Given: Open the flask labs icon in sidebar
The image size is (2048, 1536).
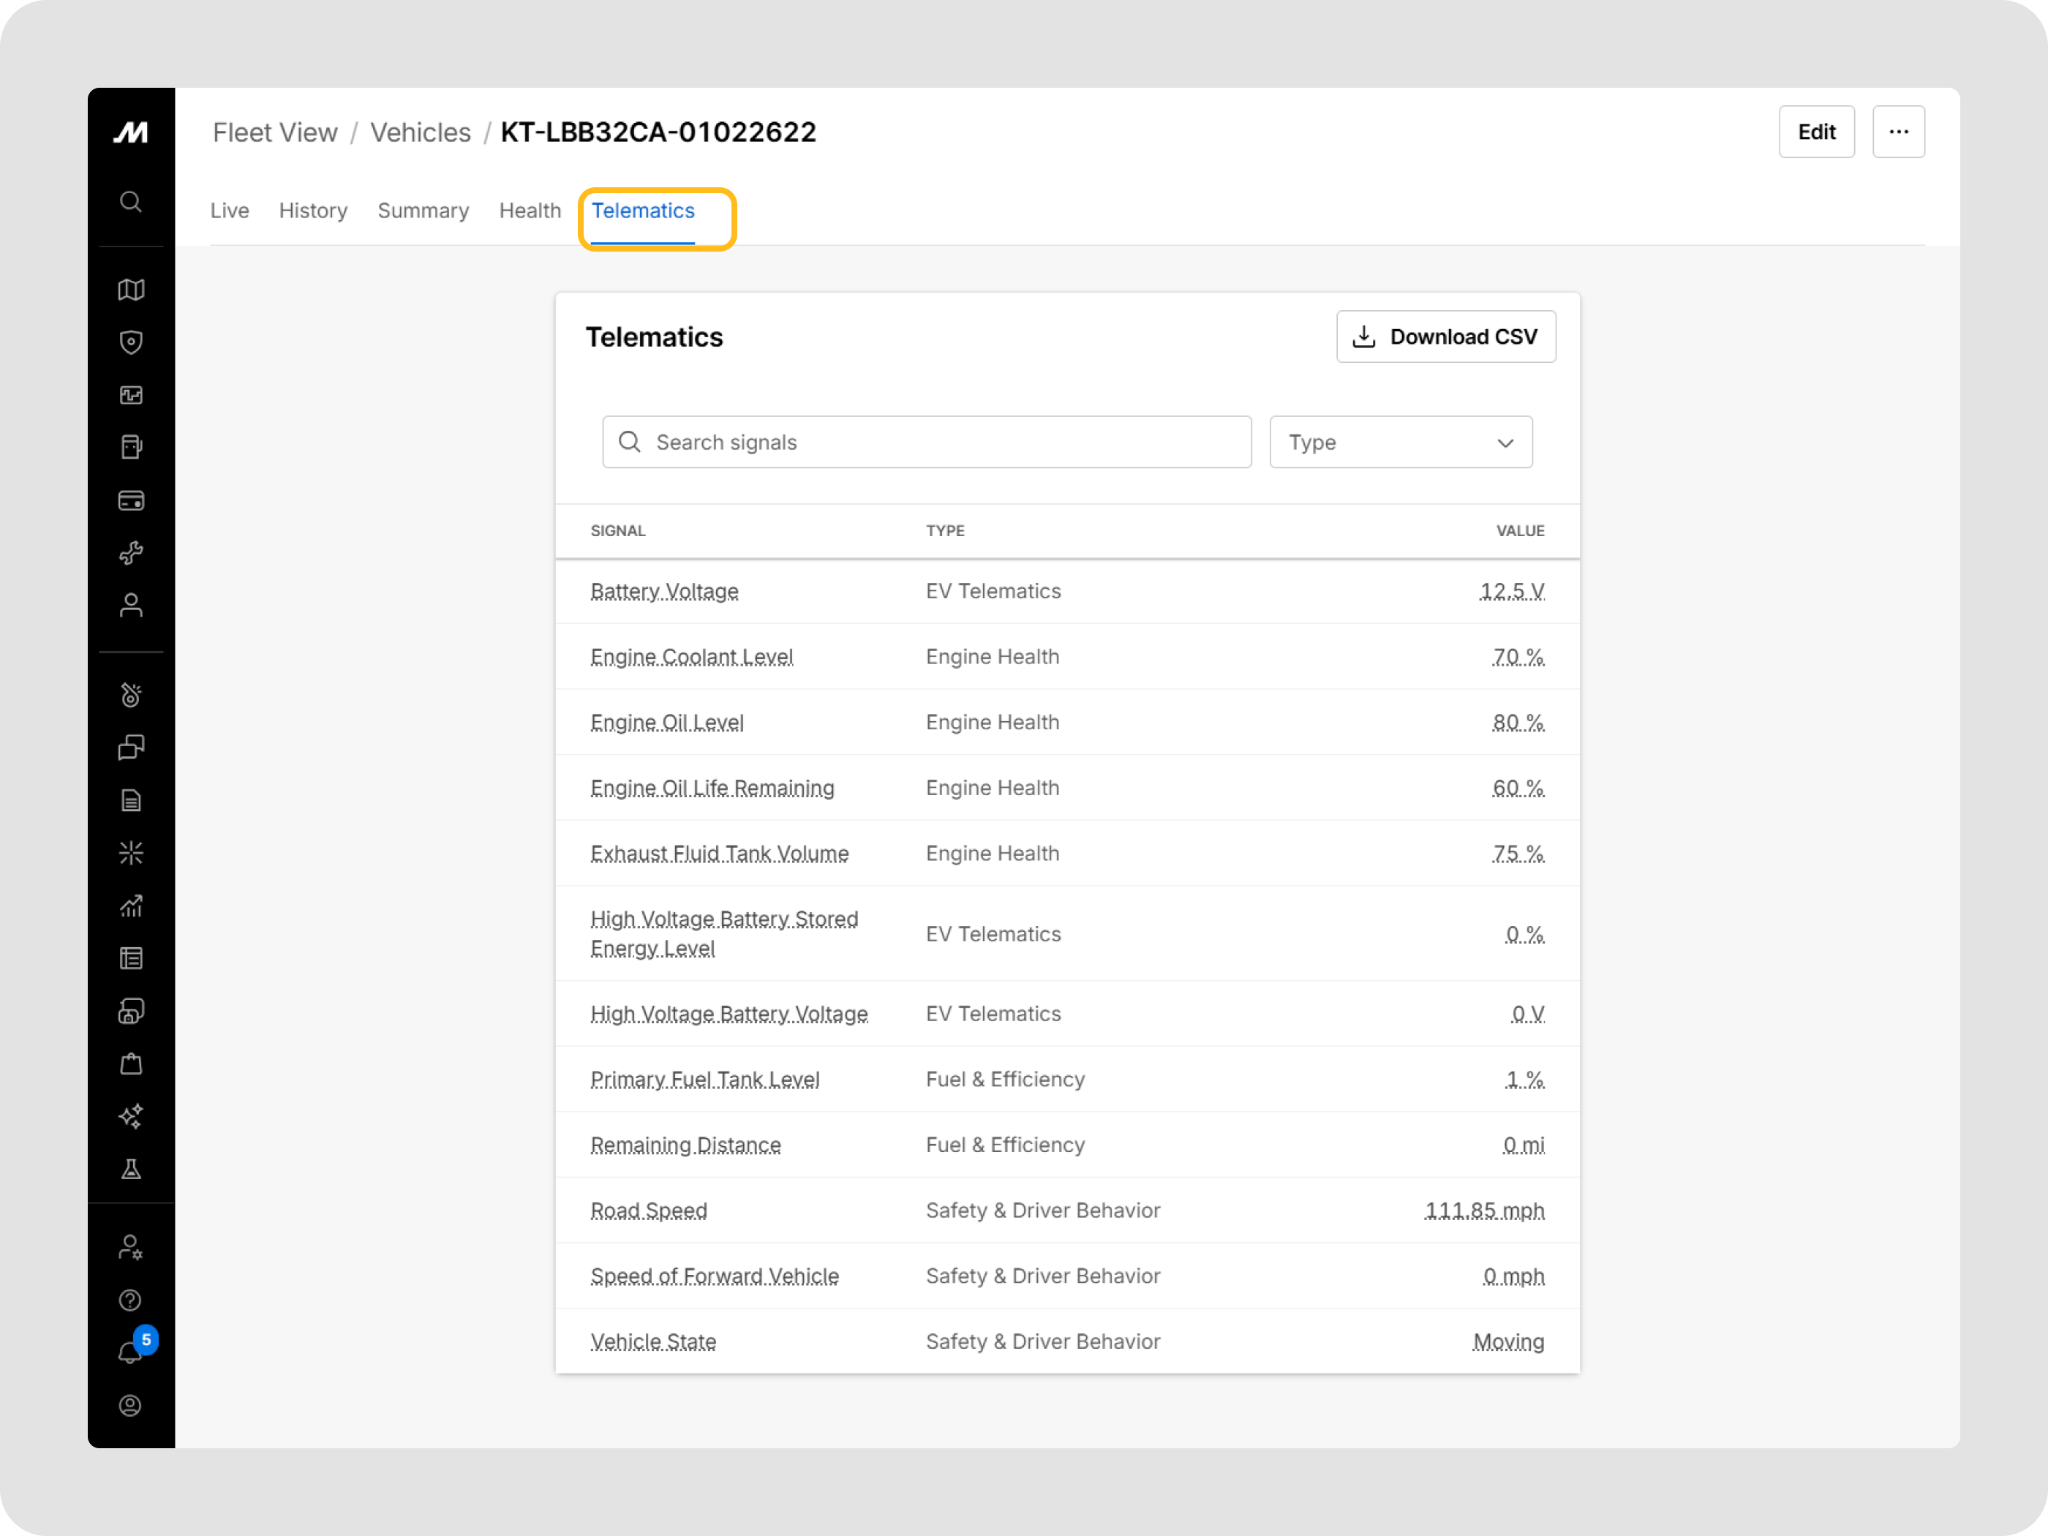Looking at the screenshot, I should click(131, 1169).
